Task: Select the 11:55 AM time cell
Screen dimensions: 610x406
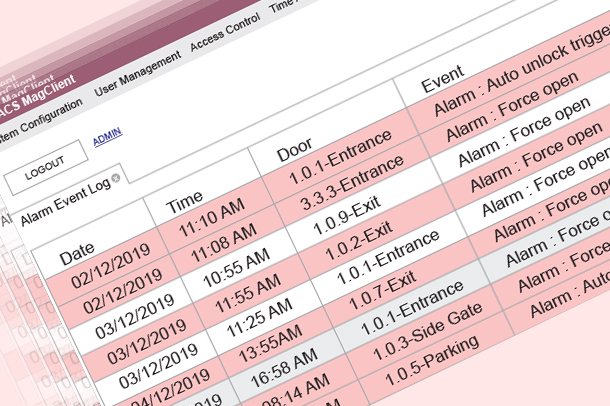Action: click(x=247, y=293)
